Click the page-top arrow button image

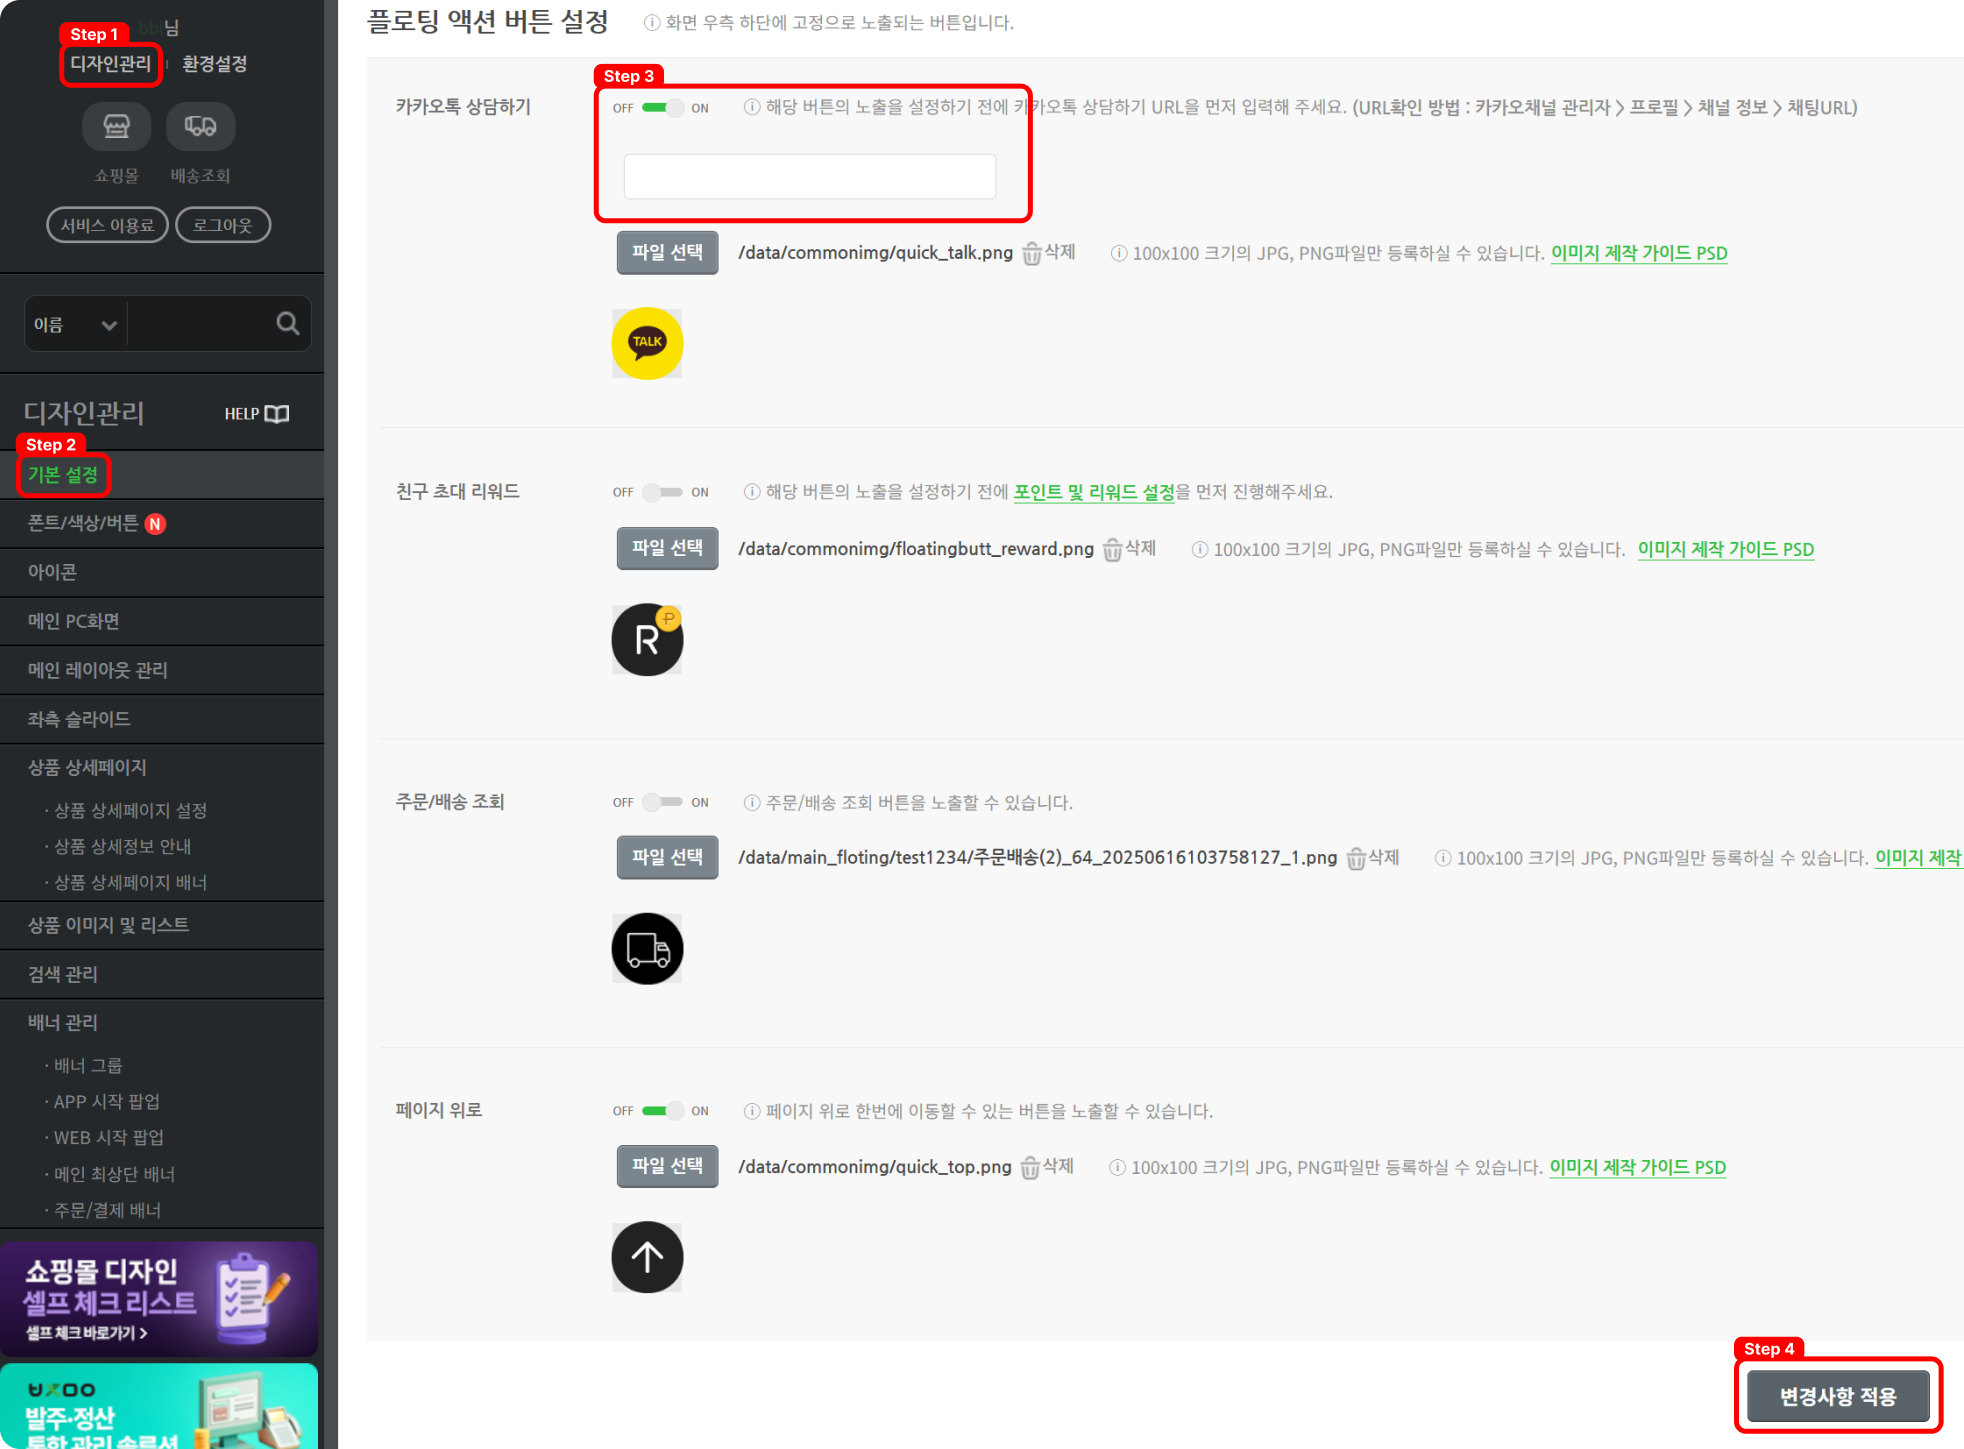click(647, 1257)
